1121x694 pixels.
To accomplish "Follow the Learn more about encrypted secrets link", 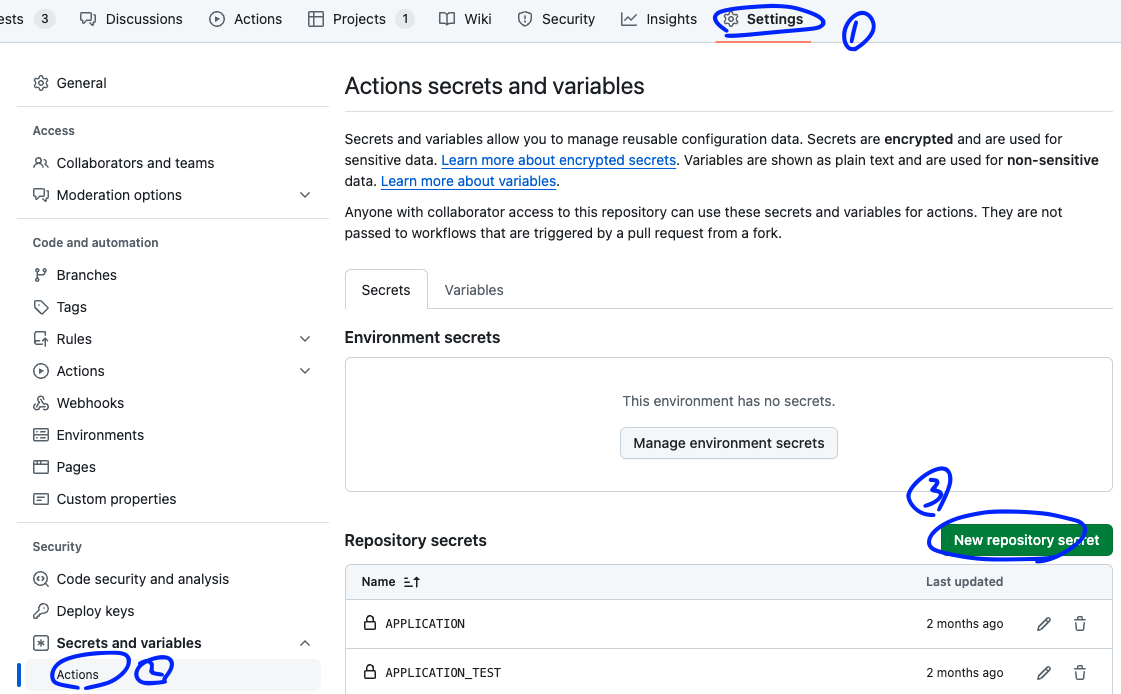I will (x=557, y=160).
